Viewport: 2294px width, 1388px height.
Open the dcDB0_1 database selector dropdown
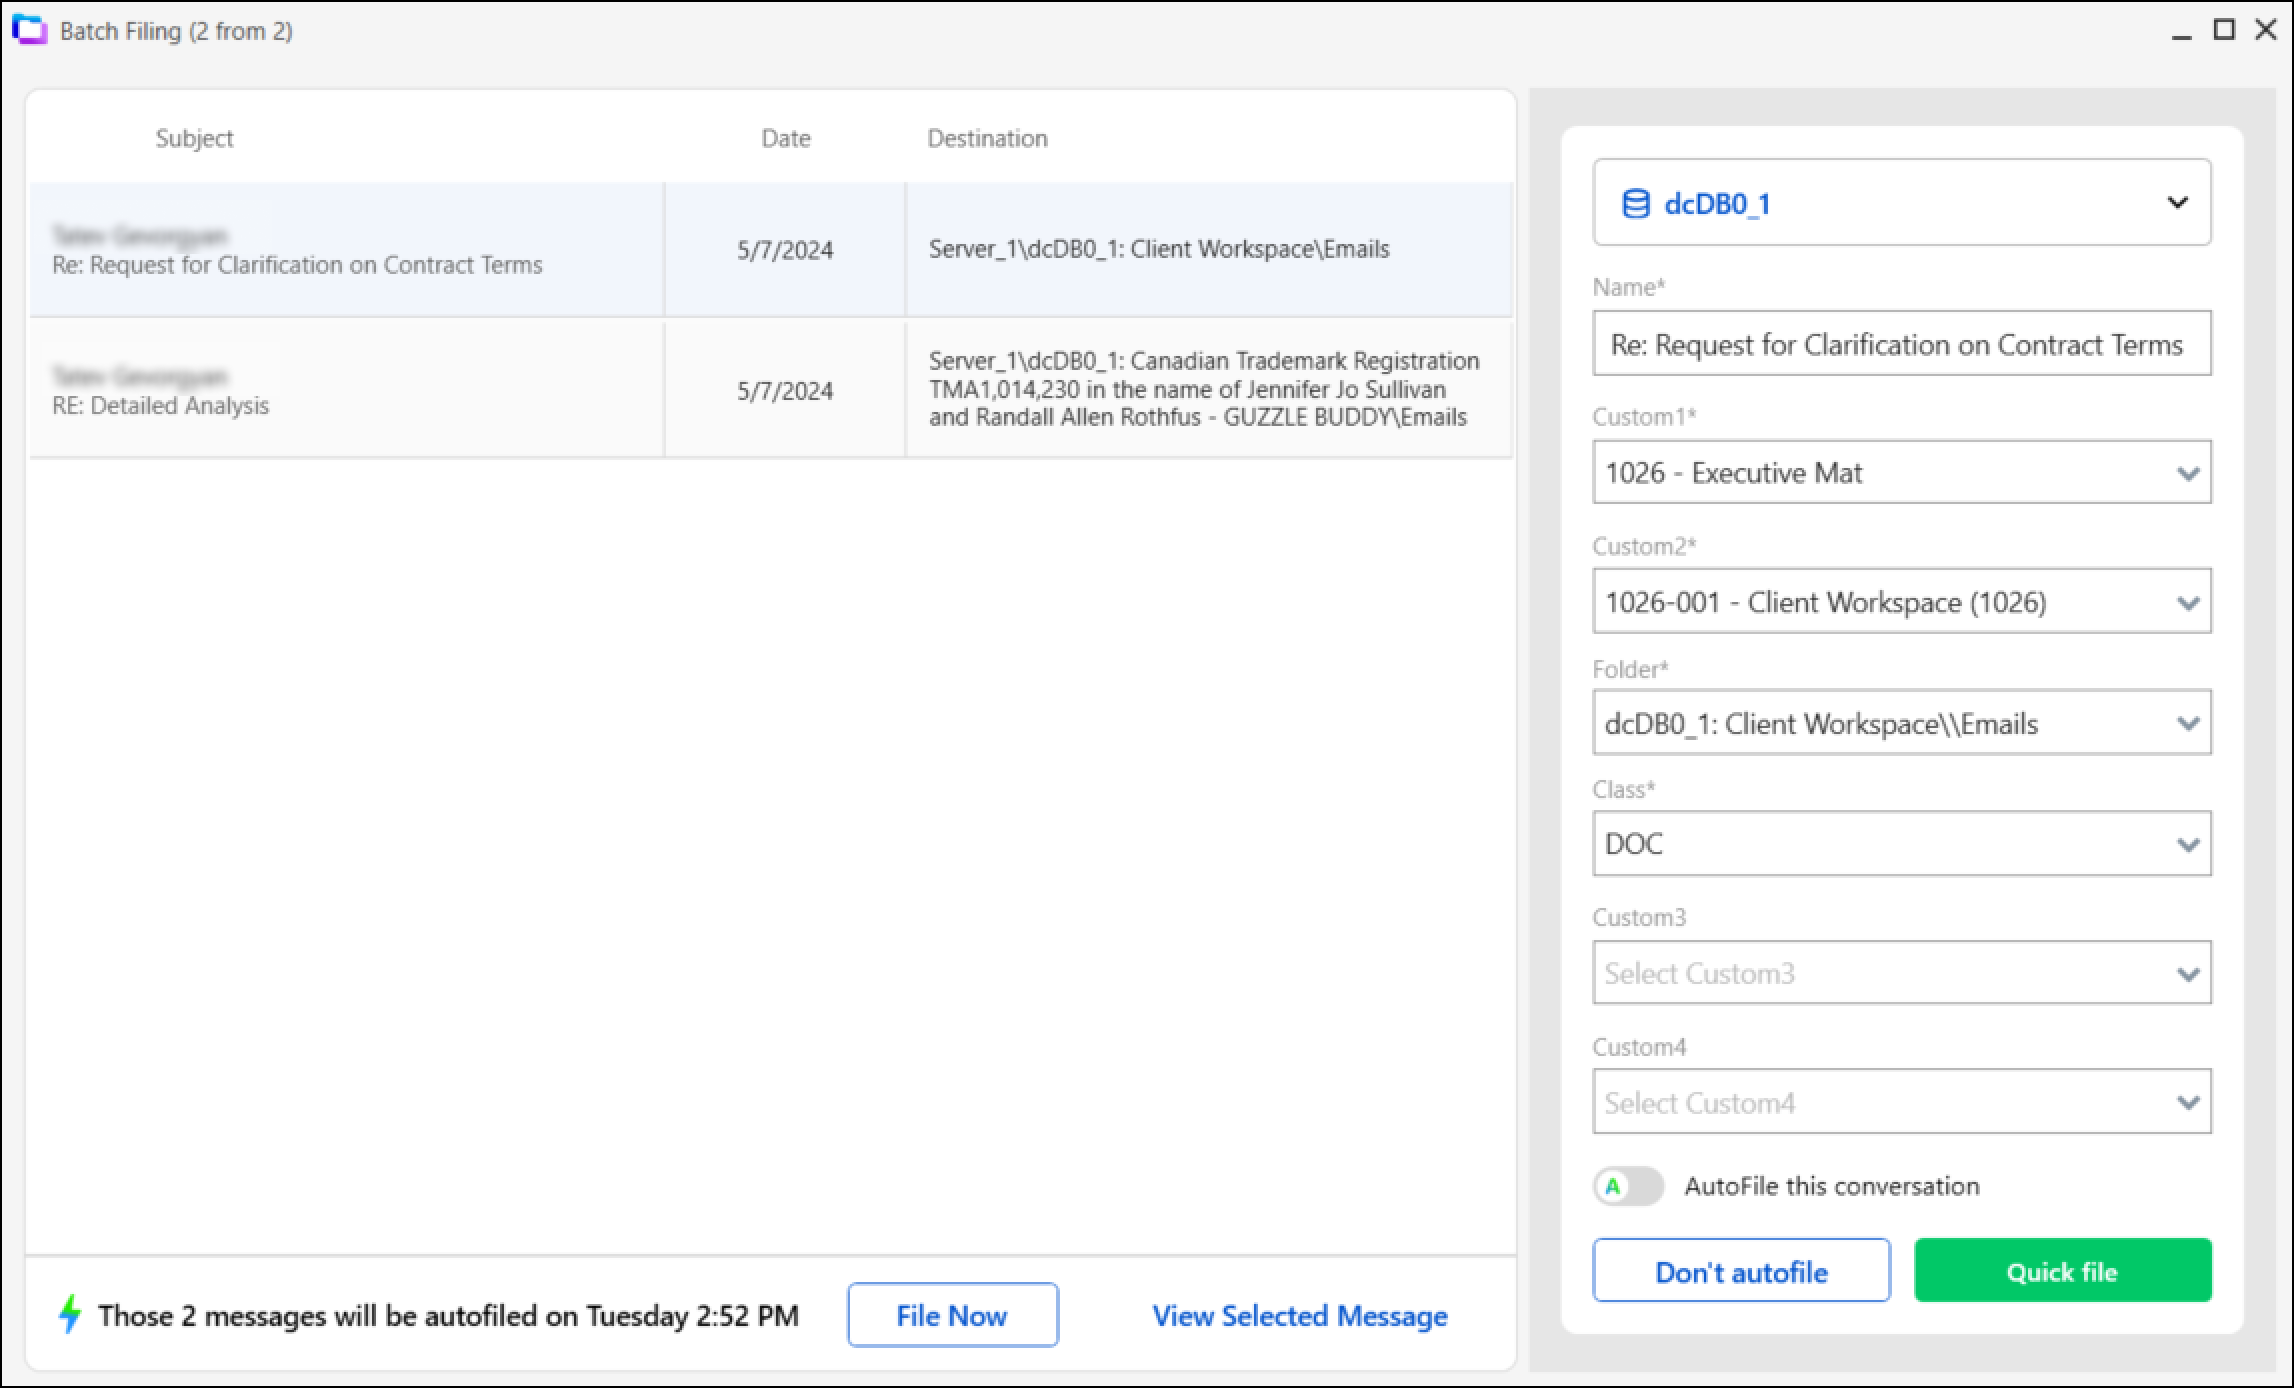pos(2178,203)
